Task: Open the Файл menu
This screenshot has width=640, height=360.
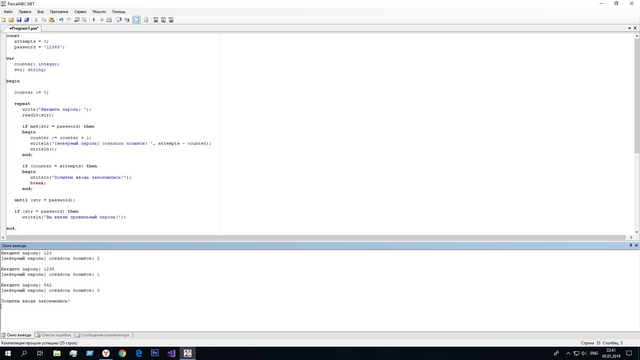Action: click(x=8, y=12)
